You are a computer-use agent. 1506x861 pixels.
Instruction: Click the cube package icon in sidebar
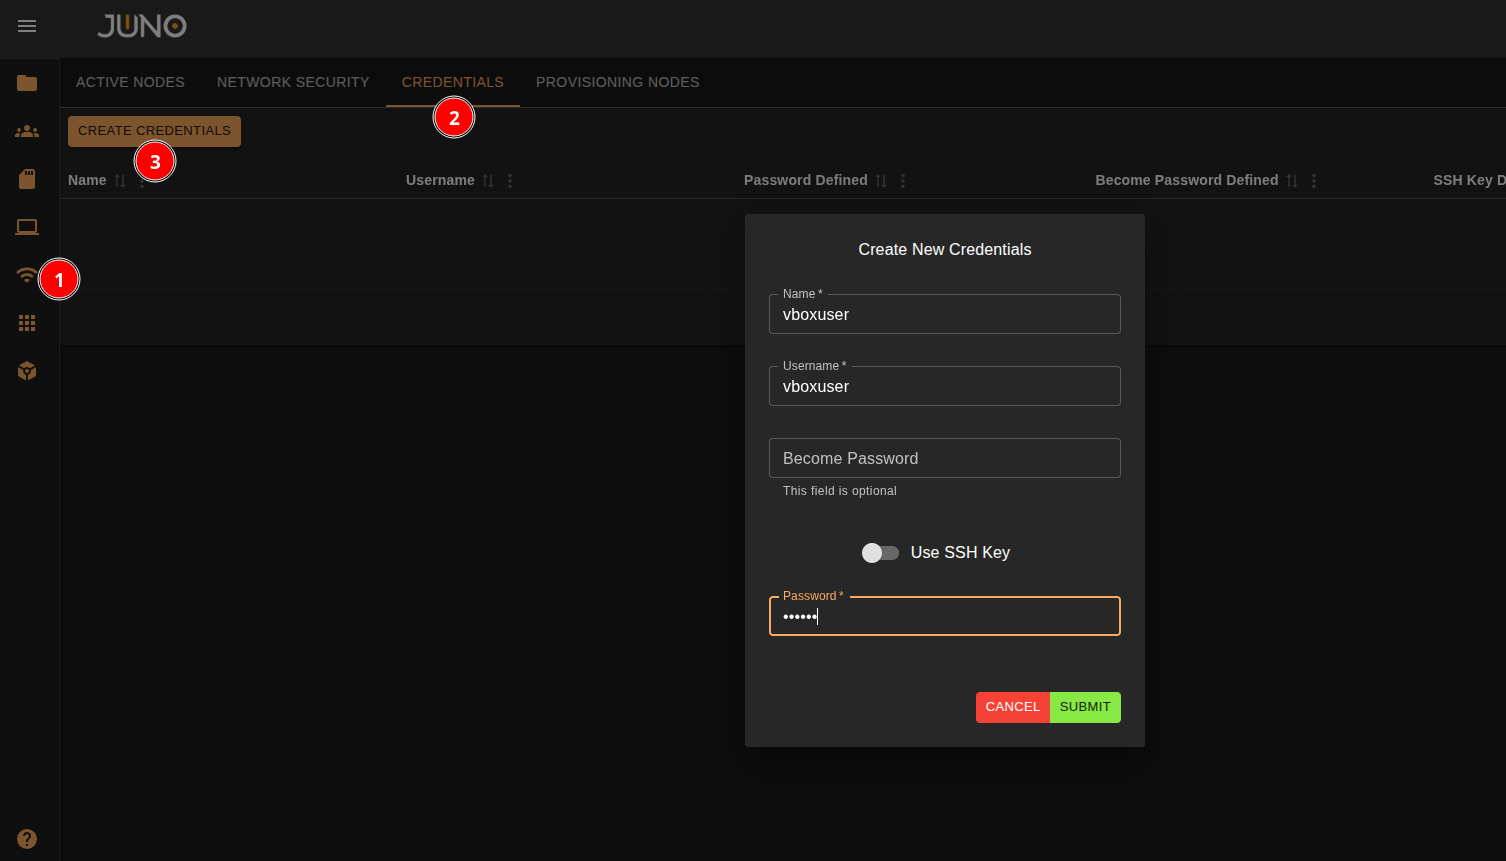tap(27, 371)
